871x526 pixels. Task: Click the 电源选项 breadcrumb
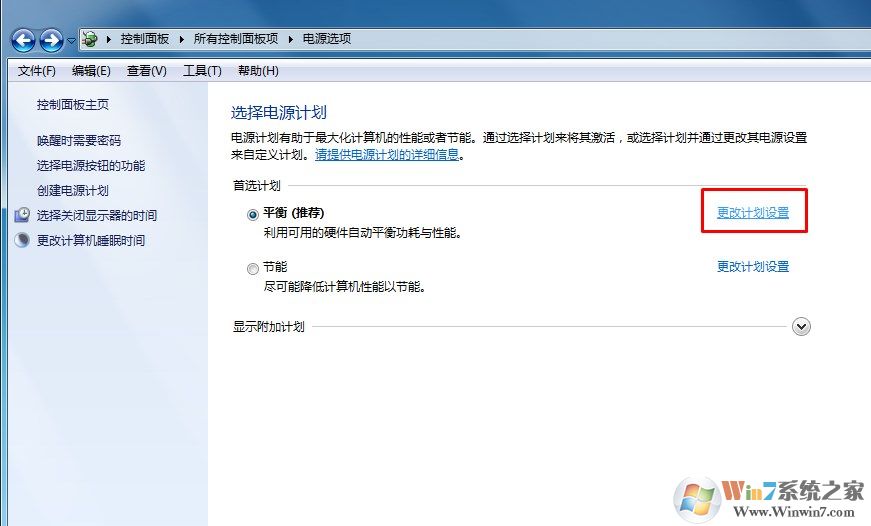point(327,39)
